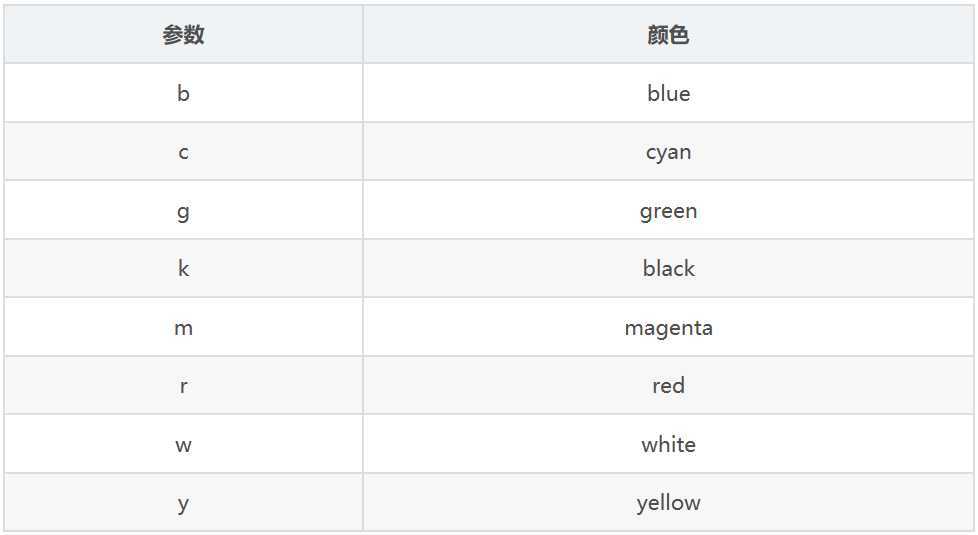Image resolution: width=978 pixels, height=535 pixels.
Task: Click the parameter cell 'k'
Action: 183,268
